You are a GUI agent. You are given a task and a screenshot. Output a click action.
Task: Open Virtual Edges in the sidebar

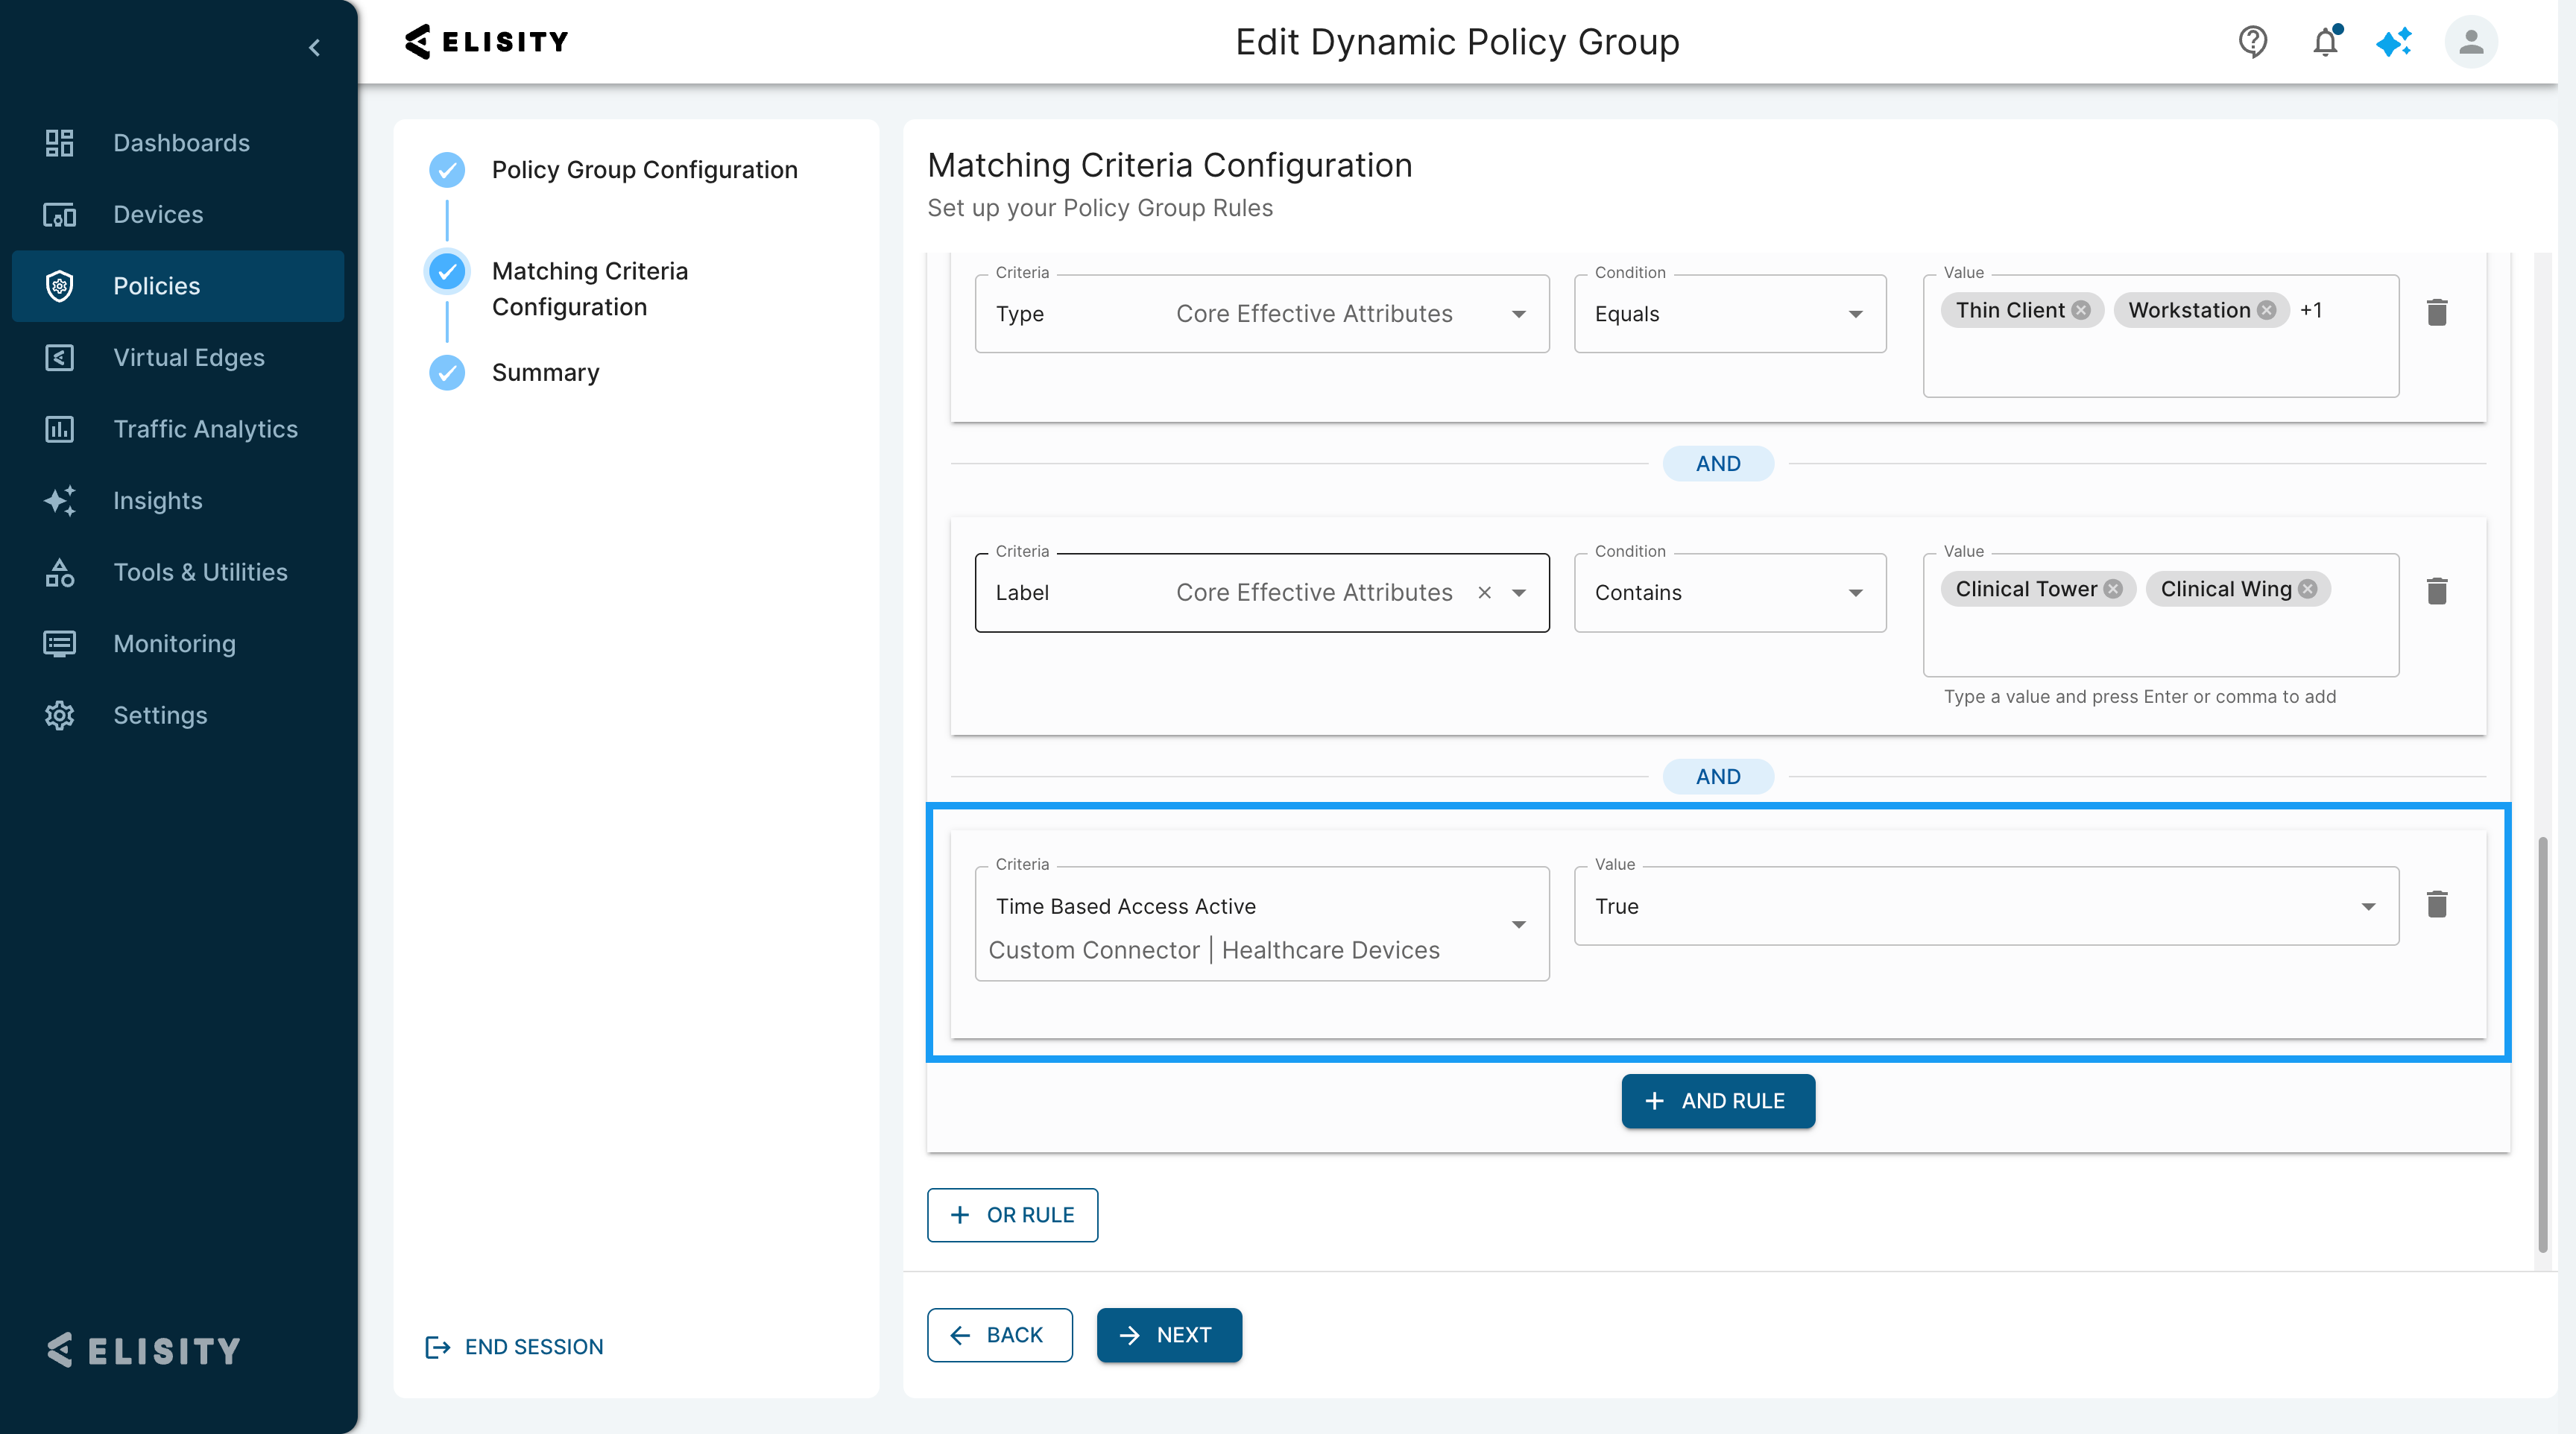pos(188,358)
